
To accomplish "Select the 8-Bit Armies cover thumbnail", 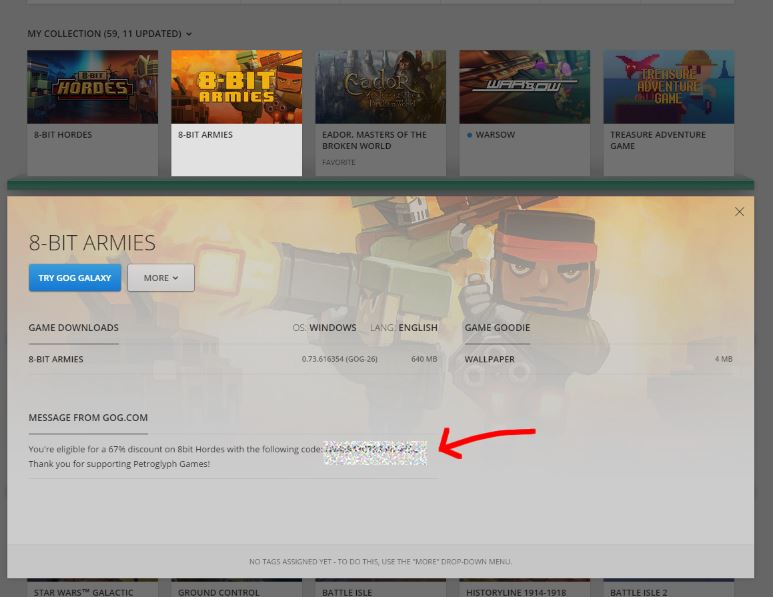I will pyautogui.click(x=237, y=87).
